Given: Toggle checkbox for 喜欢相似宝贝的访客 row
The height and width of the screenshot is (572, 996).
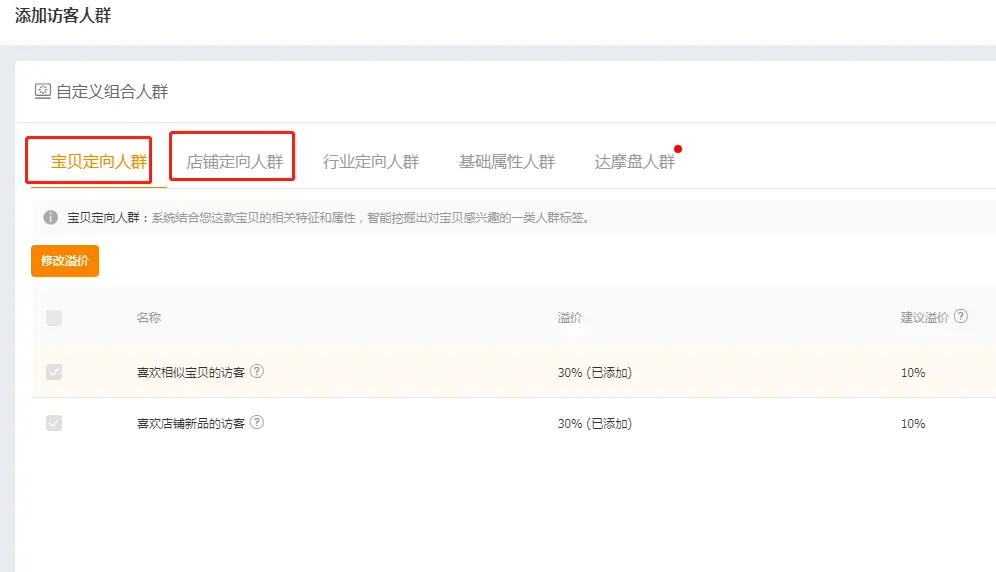Looking at the screenshot, I should point(54,372).
